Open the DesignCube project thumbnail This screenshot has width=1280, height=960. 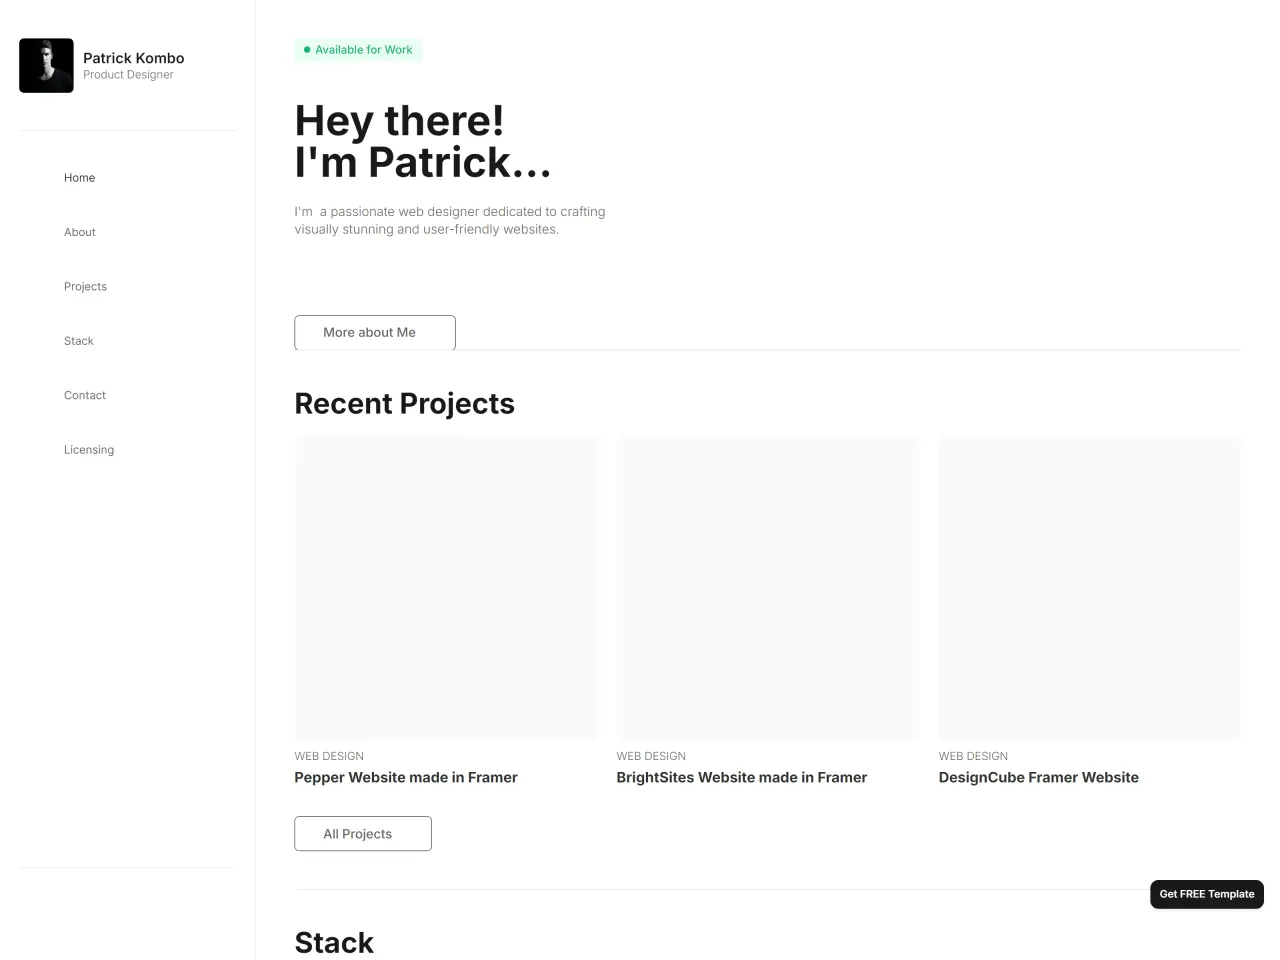pos(1090,588)
